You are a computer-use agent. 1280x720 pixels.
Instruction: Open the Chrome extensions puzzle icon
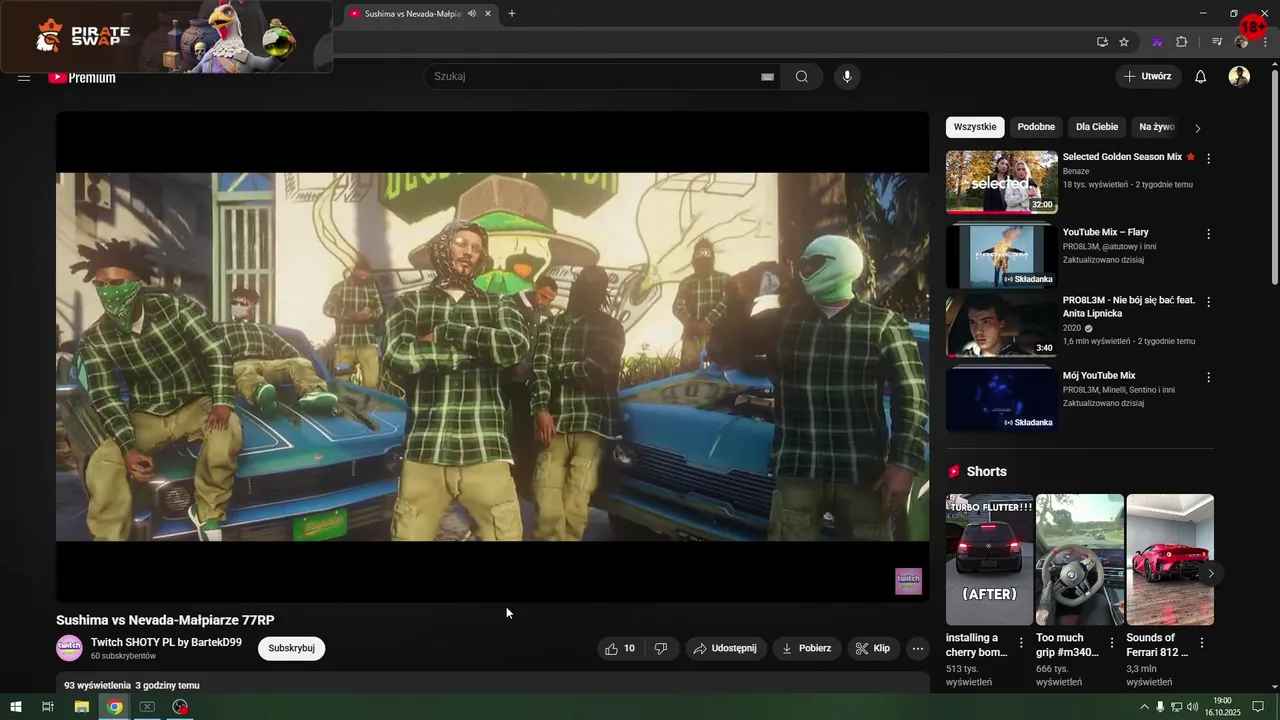click(x=1181, y=42)
